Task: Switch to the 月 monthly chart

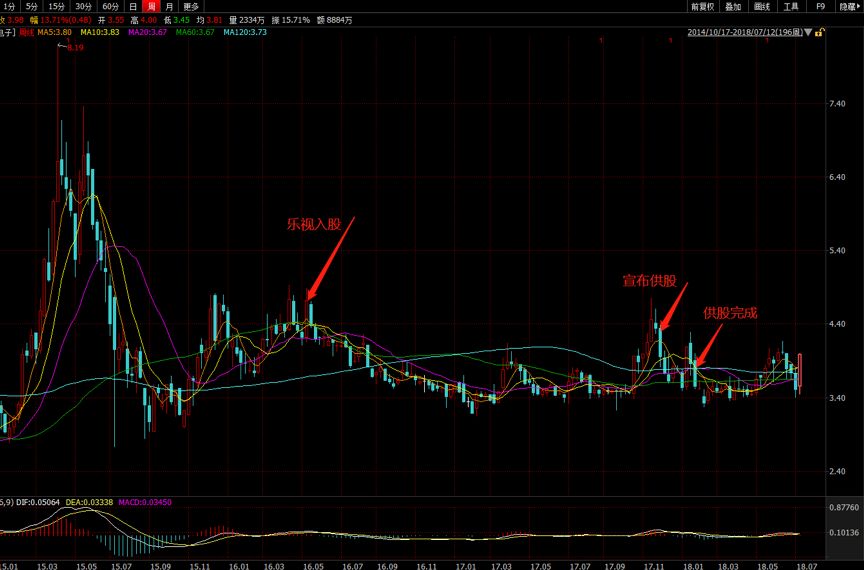Action: pos(169,7)
